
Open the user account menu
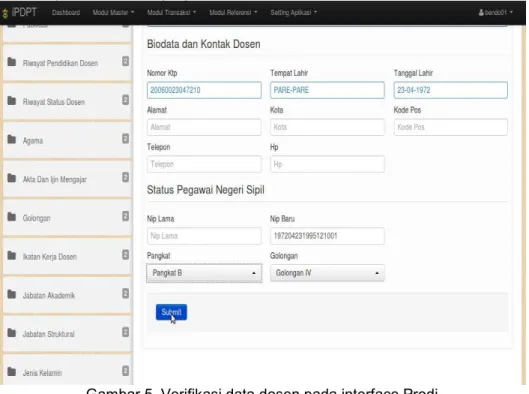tap(496, 12)
